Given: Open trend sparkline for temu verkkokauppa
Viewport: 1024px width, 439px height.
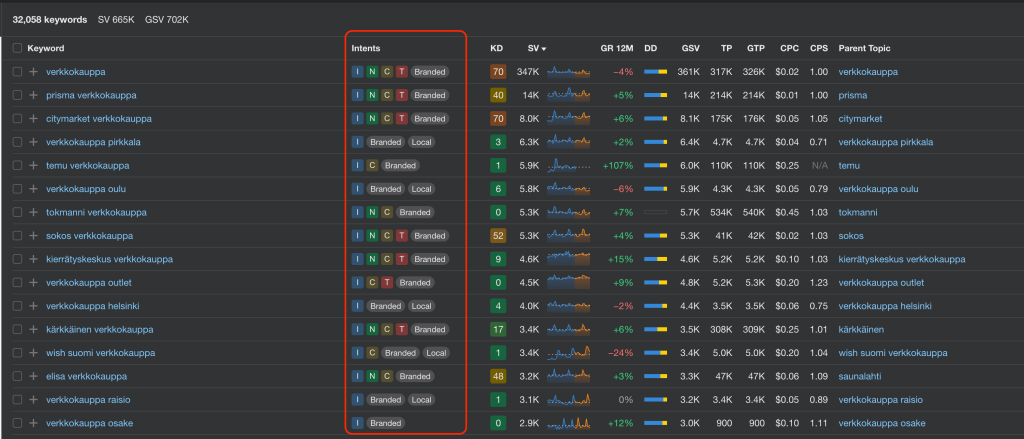Looking at the screenshot, I should point(568,166).
